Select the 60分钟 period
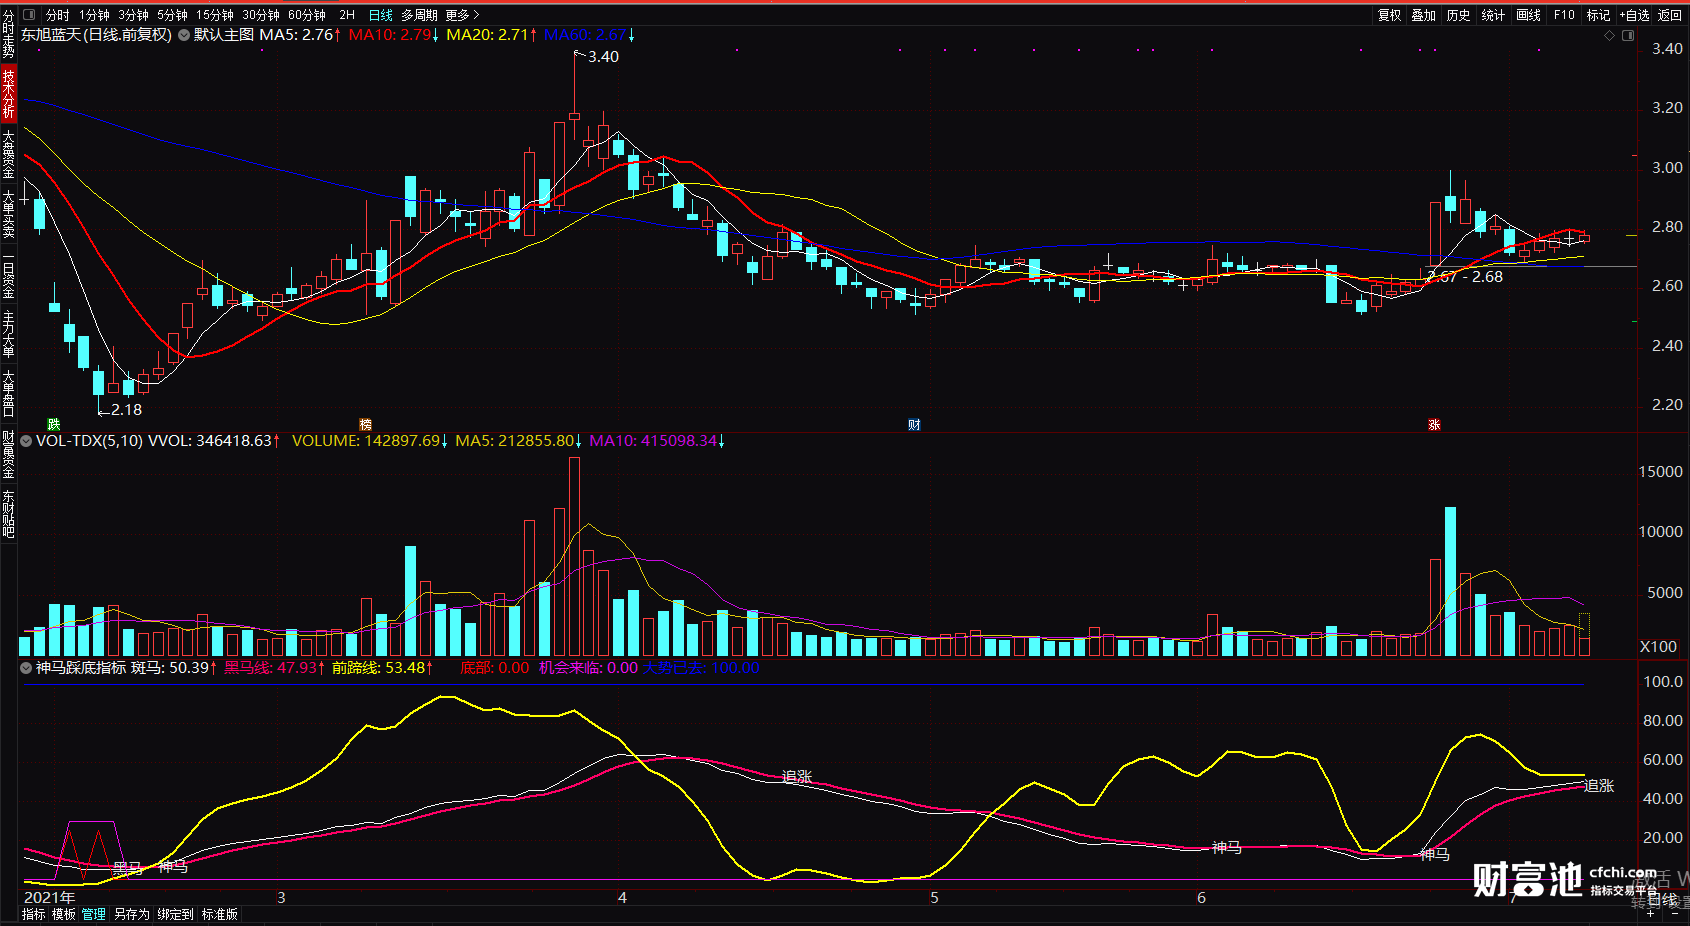This screenshot has height=926, width=1690. [x=307, y=15]
